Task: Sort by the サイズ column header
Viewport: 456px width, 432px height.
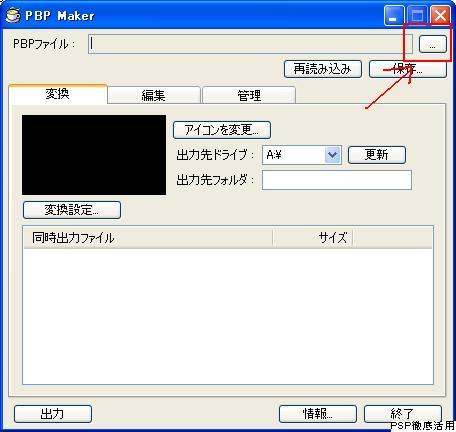Action: click(x=313, y=238)
